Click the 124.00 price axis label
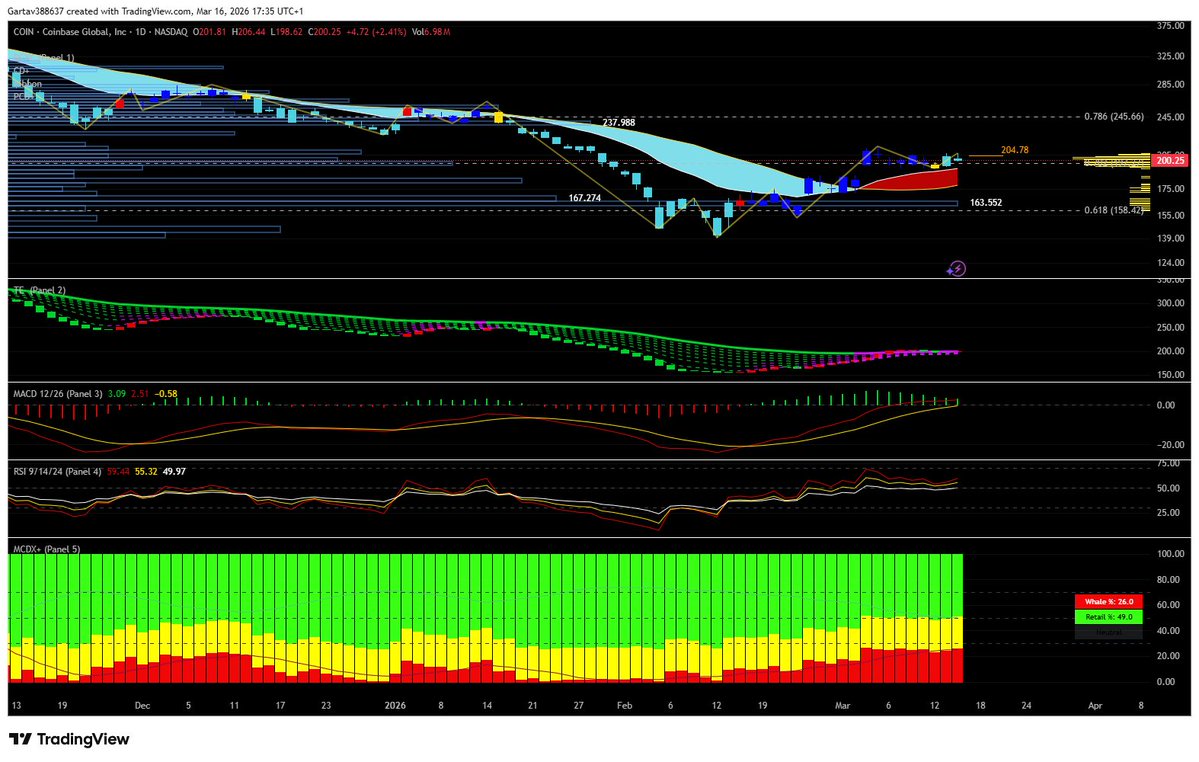1199x762 pixels. [x=1171, y=263]
